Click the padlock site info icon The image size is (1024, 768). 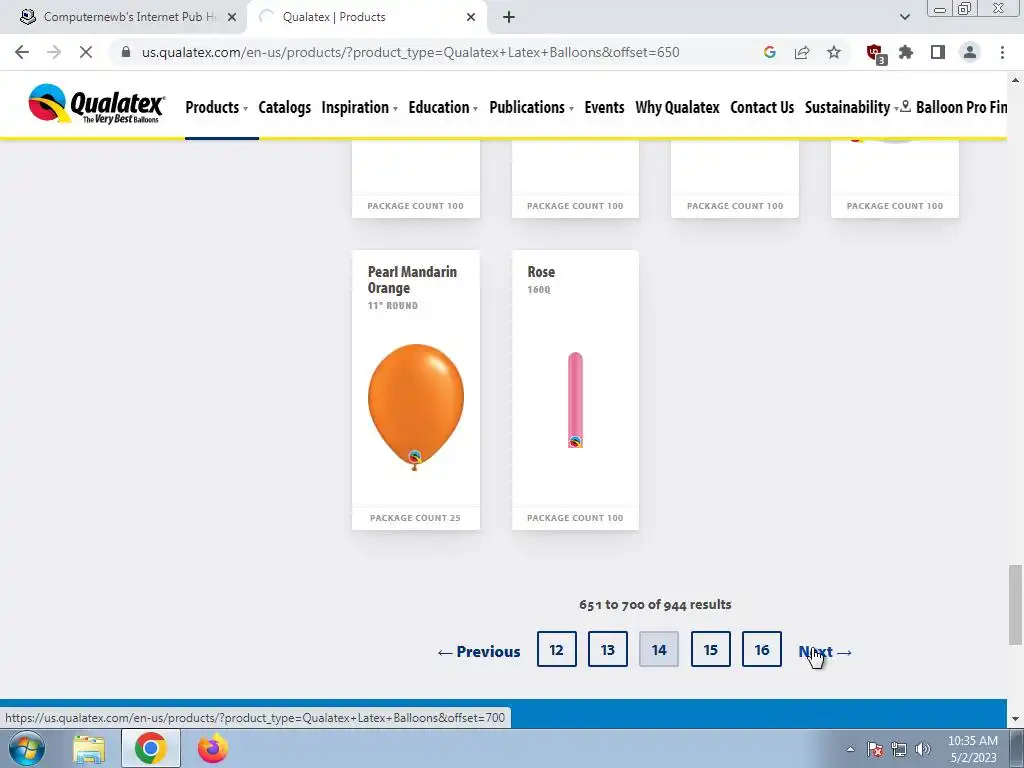point(126,52)
